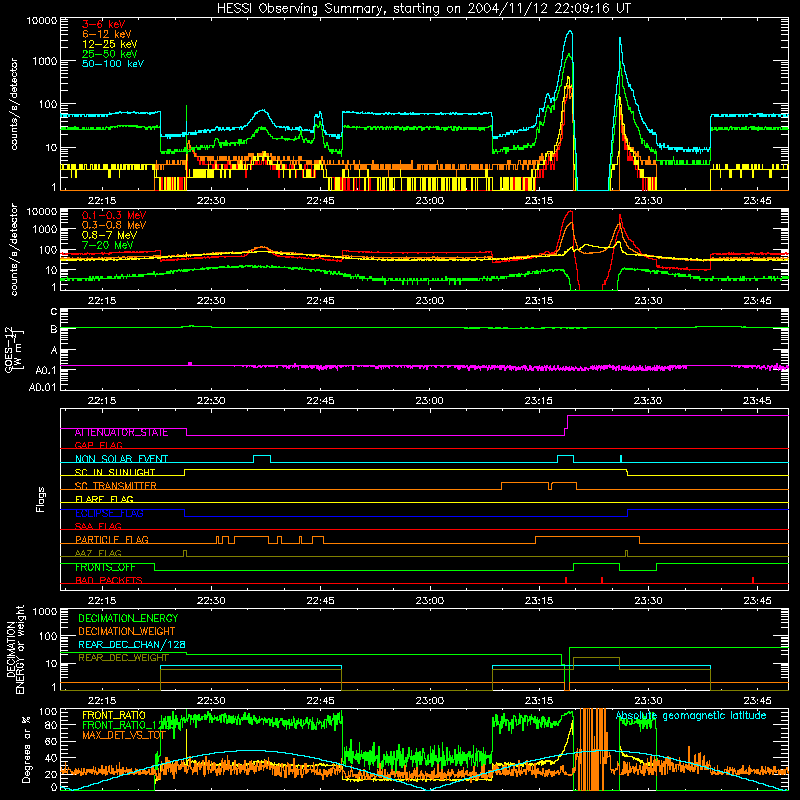Click the A0.01 tick label on GOES panel
Screen dimensions: 800x800
click(42, 387)
